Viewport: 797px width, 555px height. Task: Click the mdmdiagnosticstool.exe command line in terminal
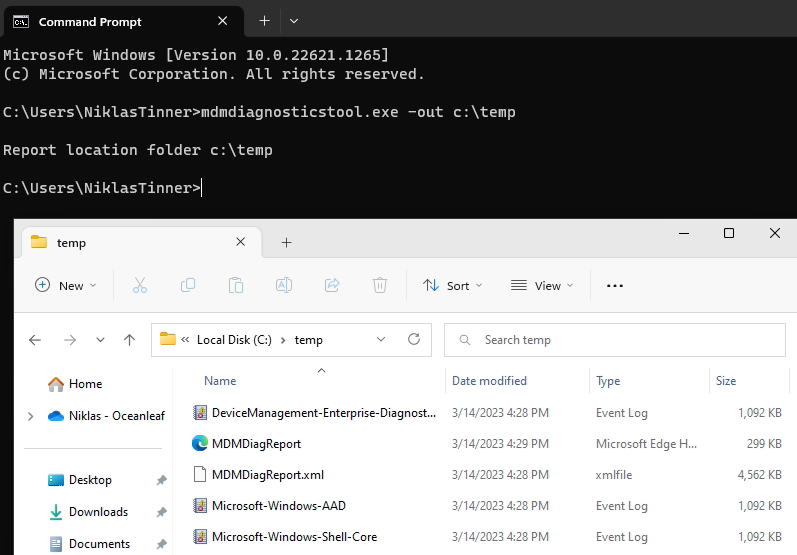[x=358, y=112]
